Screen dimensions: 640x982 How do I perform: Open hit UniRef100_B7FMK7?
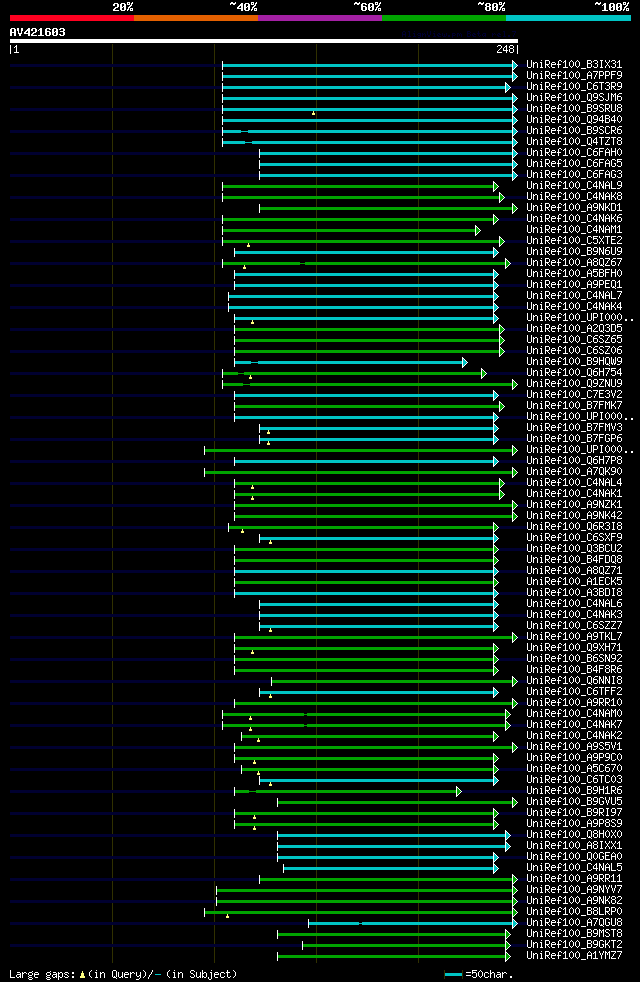[x=574, y=406]
